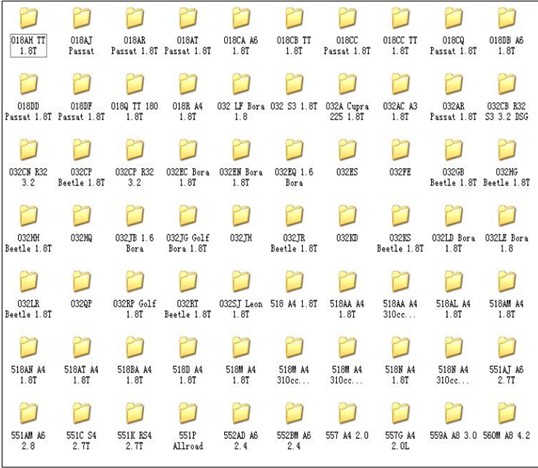This screenshot has width=538, height=468.
Task: Select the '551C S4 2.7T' label
Action: [x=81, y=441]
